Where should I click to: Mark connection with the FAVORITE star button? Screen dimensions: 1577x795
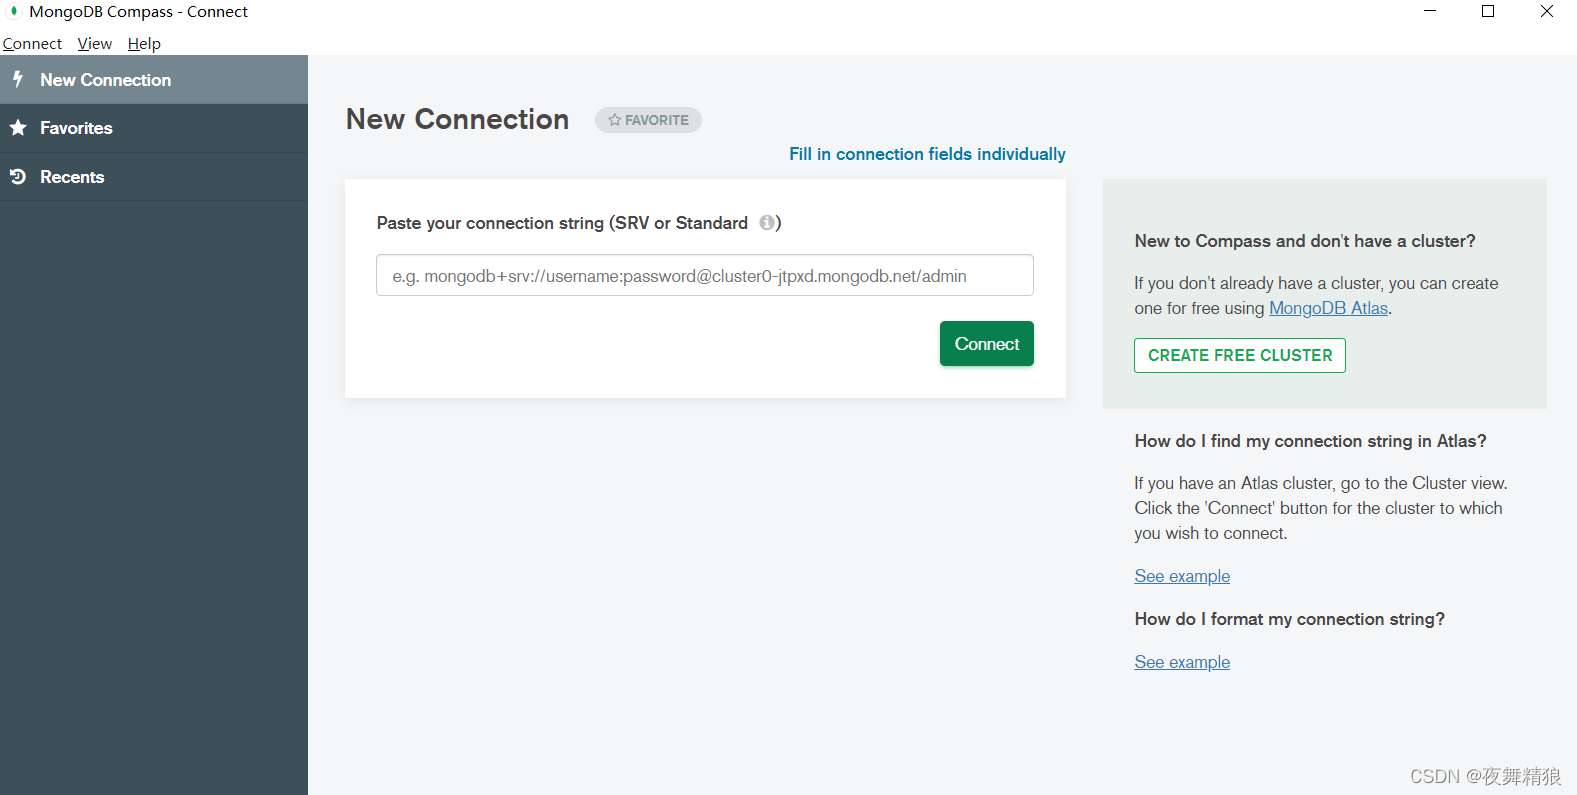point(648,120)
